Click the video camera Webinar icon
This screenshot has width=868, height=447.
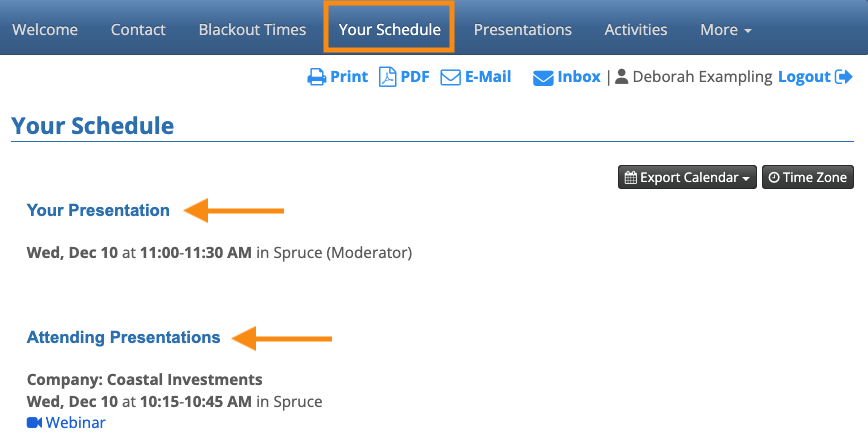pyautogui.click(x=34, y=423)
